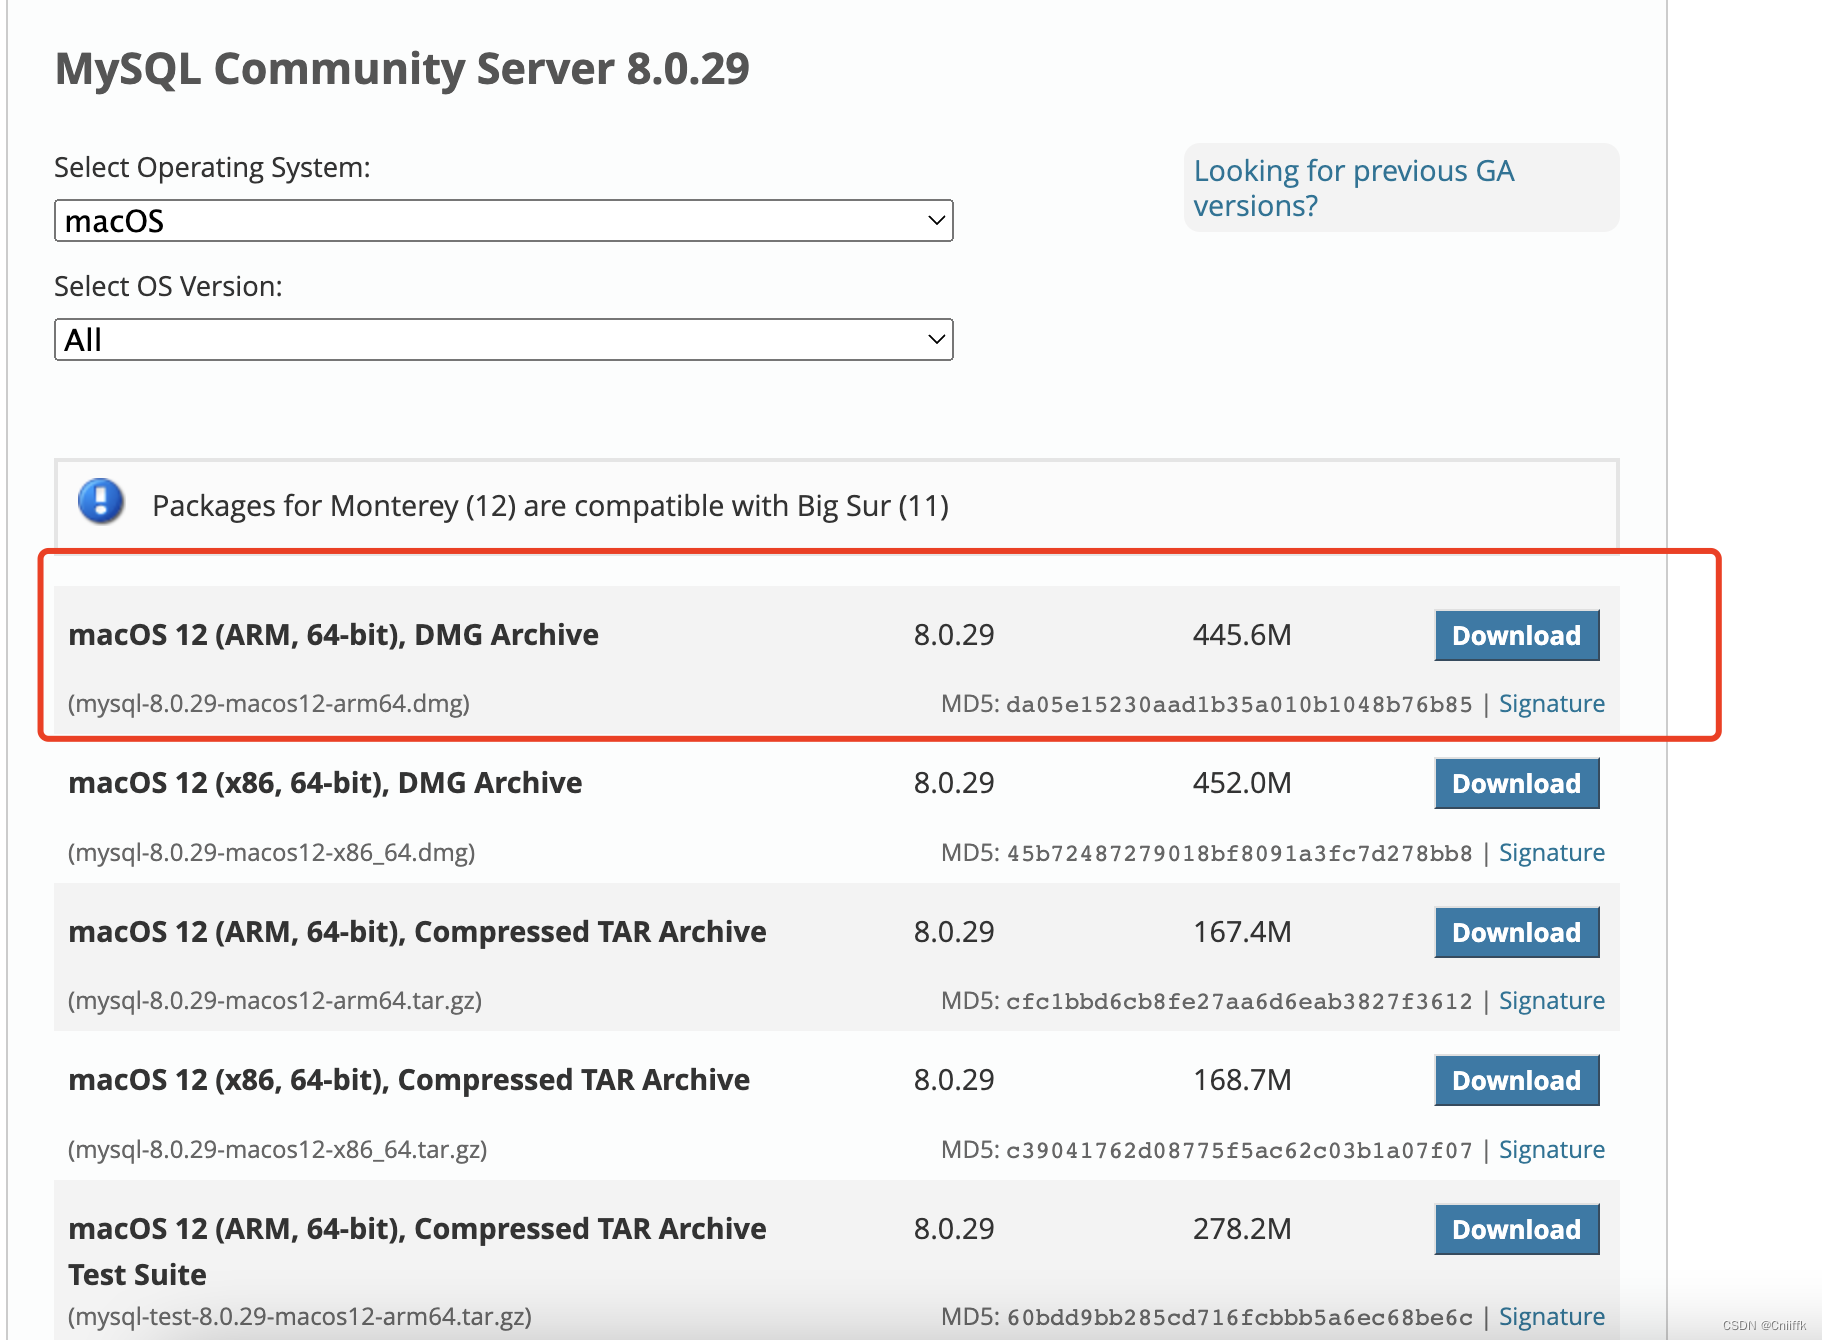Screen dimensions: 1822x1340
Task: Download macOS 12 x86 DMG Archive
Action: (1516, 783)
